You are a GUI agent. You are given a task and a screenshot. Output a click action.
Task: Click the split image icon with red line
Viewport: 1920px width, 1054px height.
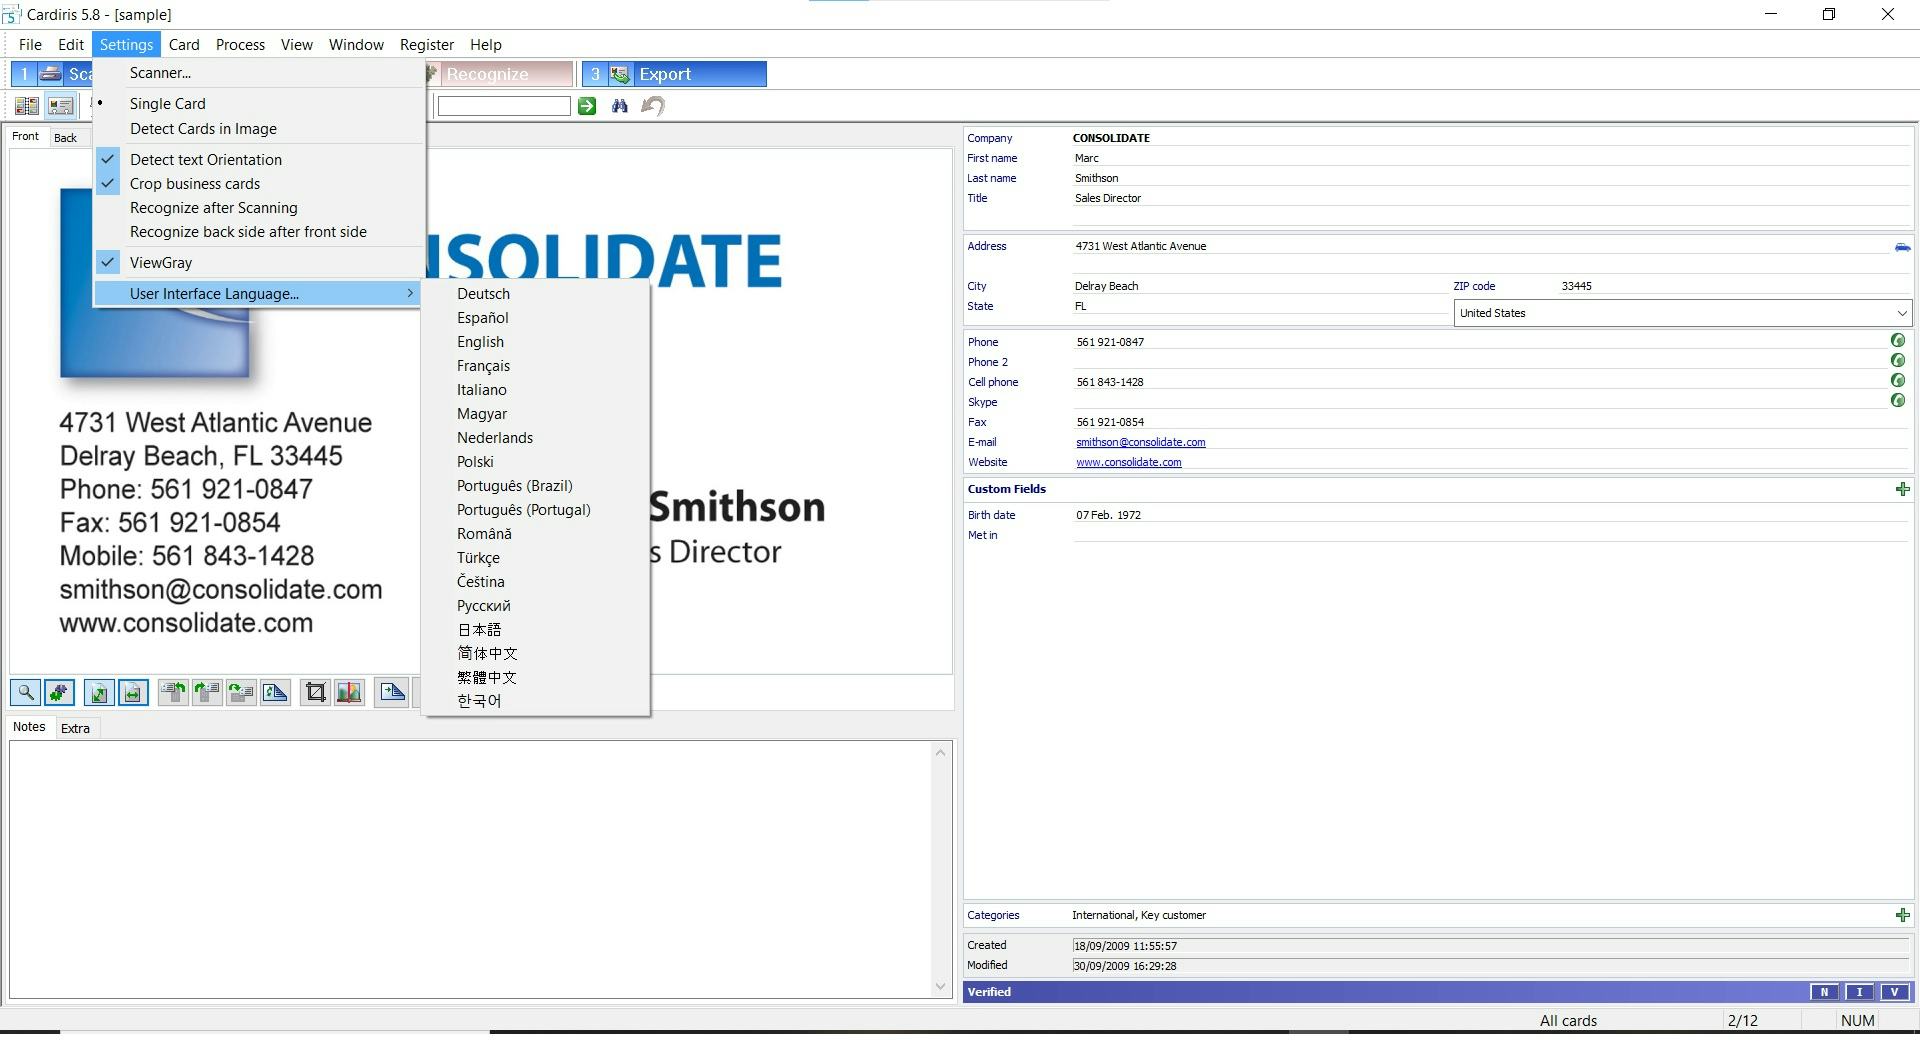349,692
